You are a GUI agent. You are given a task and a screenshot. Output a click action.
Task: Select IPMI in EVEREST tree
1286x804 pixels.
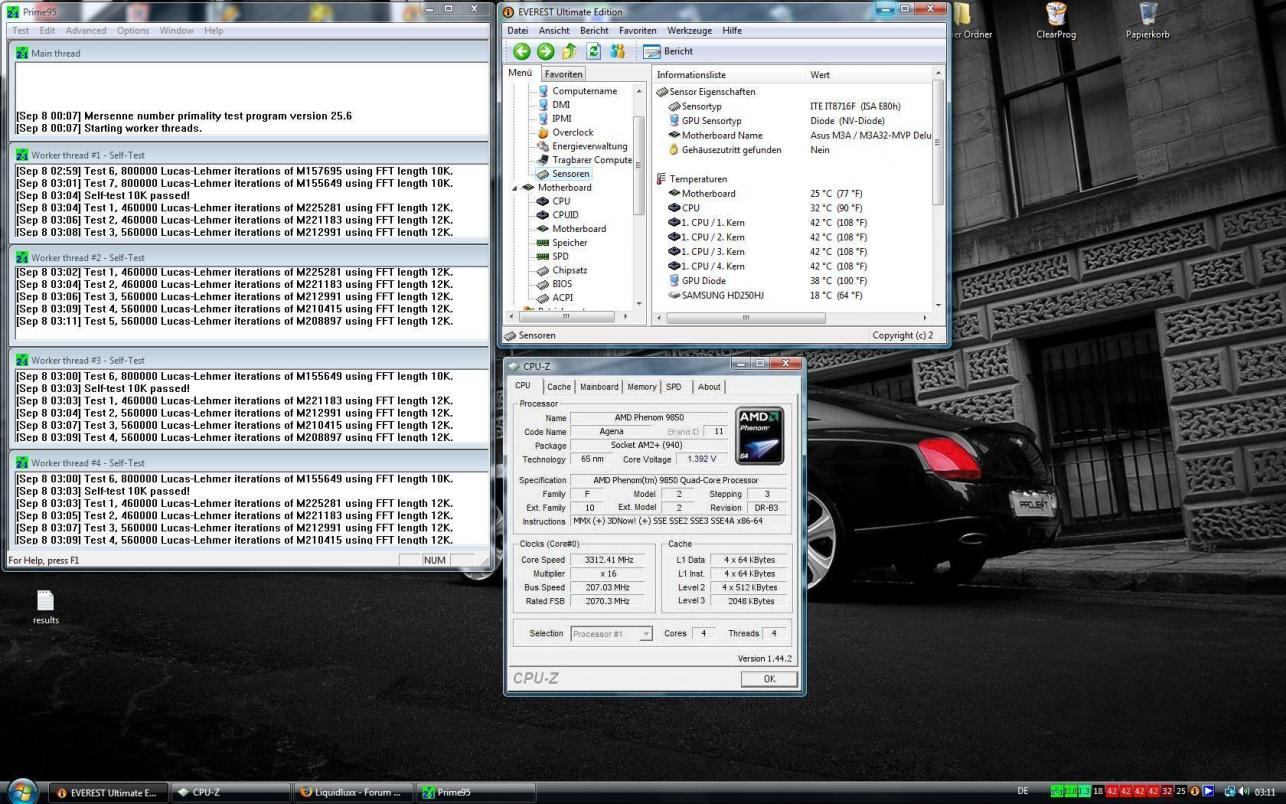coord(554,118)
